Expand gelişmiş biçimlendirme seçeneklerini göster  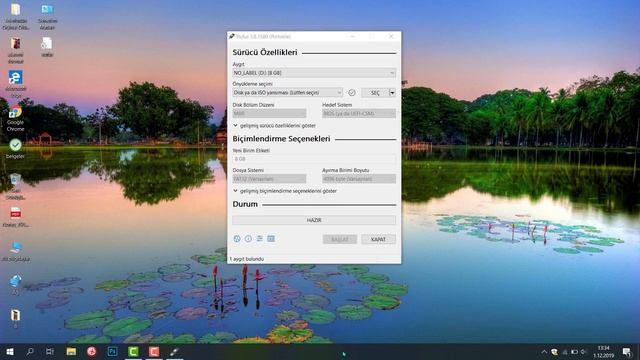click(x=285, y=191)
